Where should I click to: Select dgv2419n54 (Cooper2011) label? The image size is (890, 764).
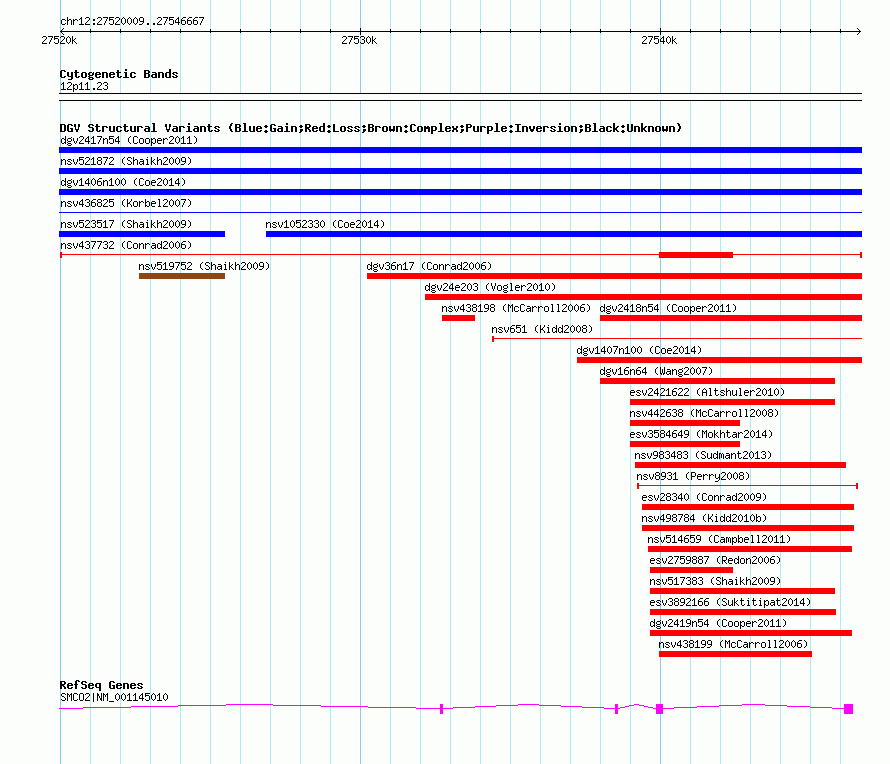pyautogui.click(x=719, y=623)
